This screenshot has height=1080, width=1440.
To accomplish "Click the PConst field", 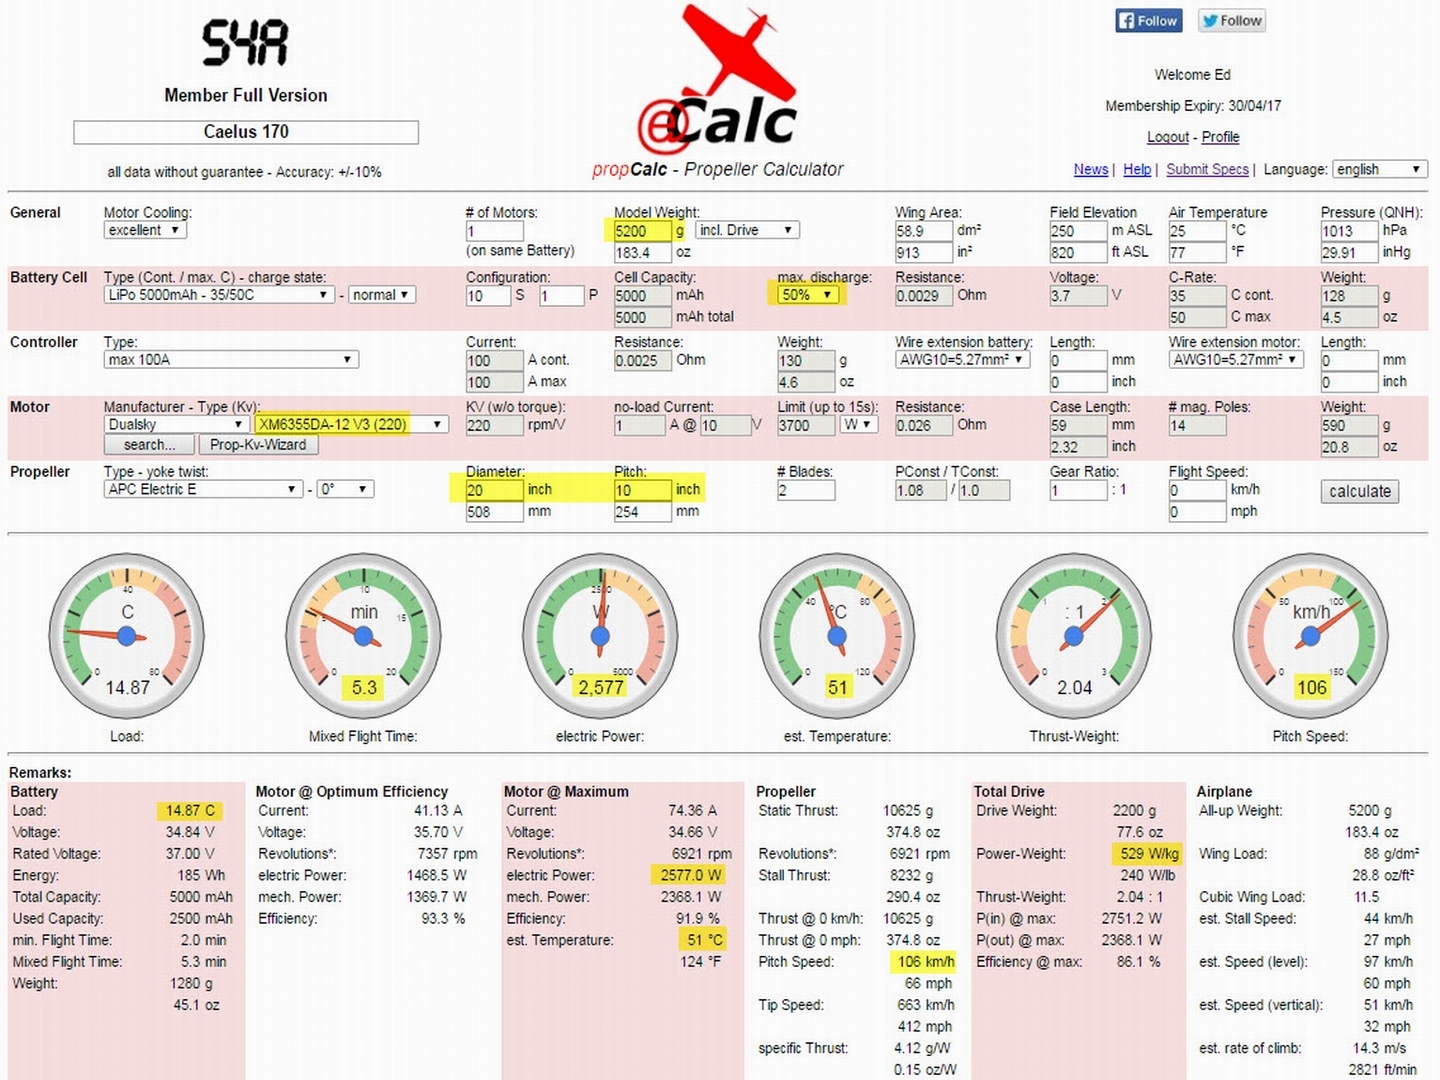I will coord(920,491).
